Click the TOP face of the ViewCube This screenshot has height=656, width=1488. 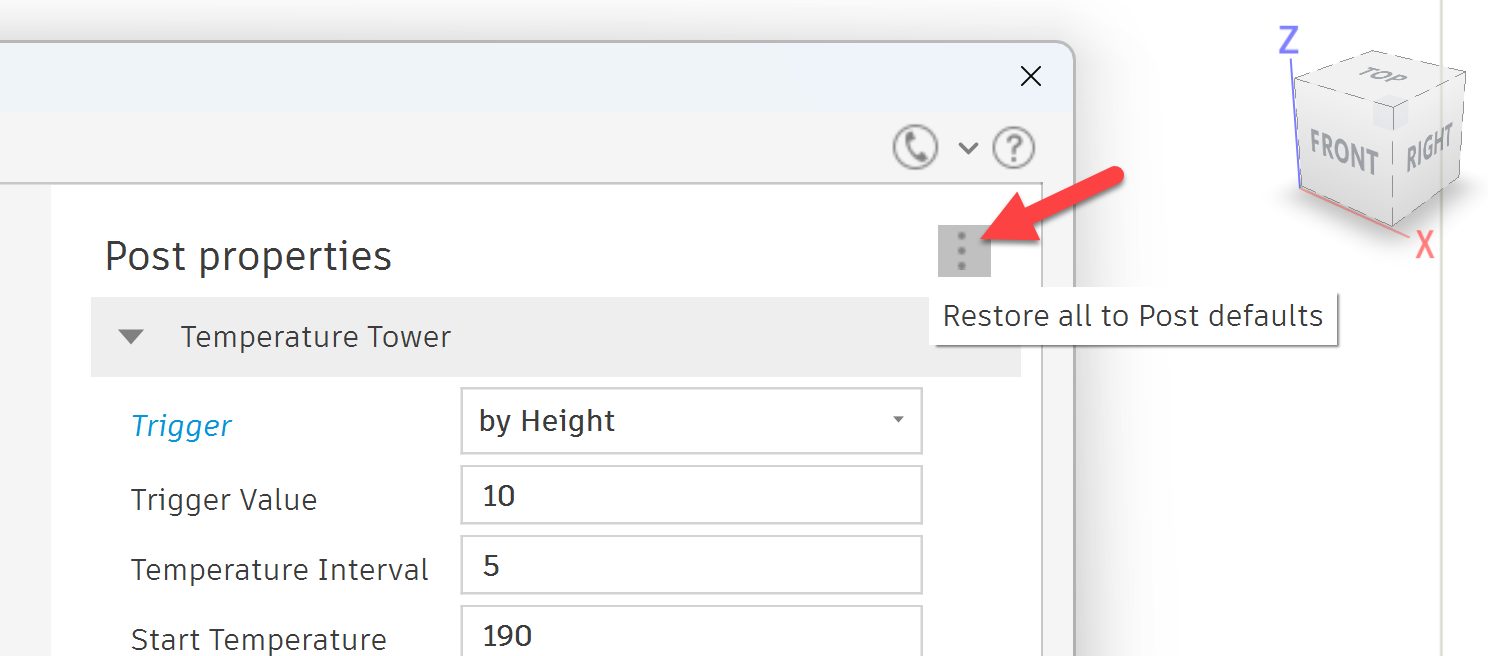1382,80
